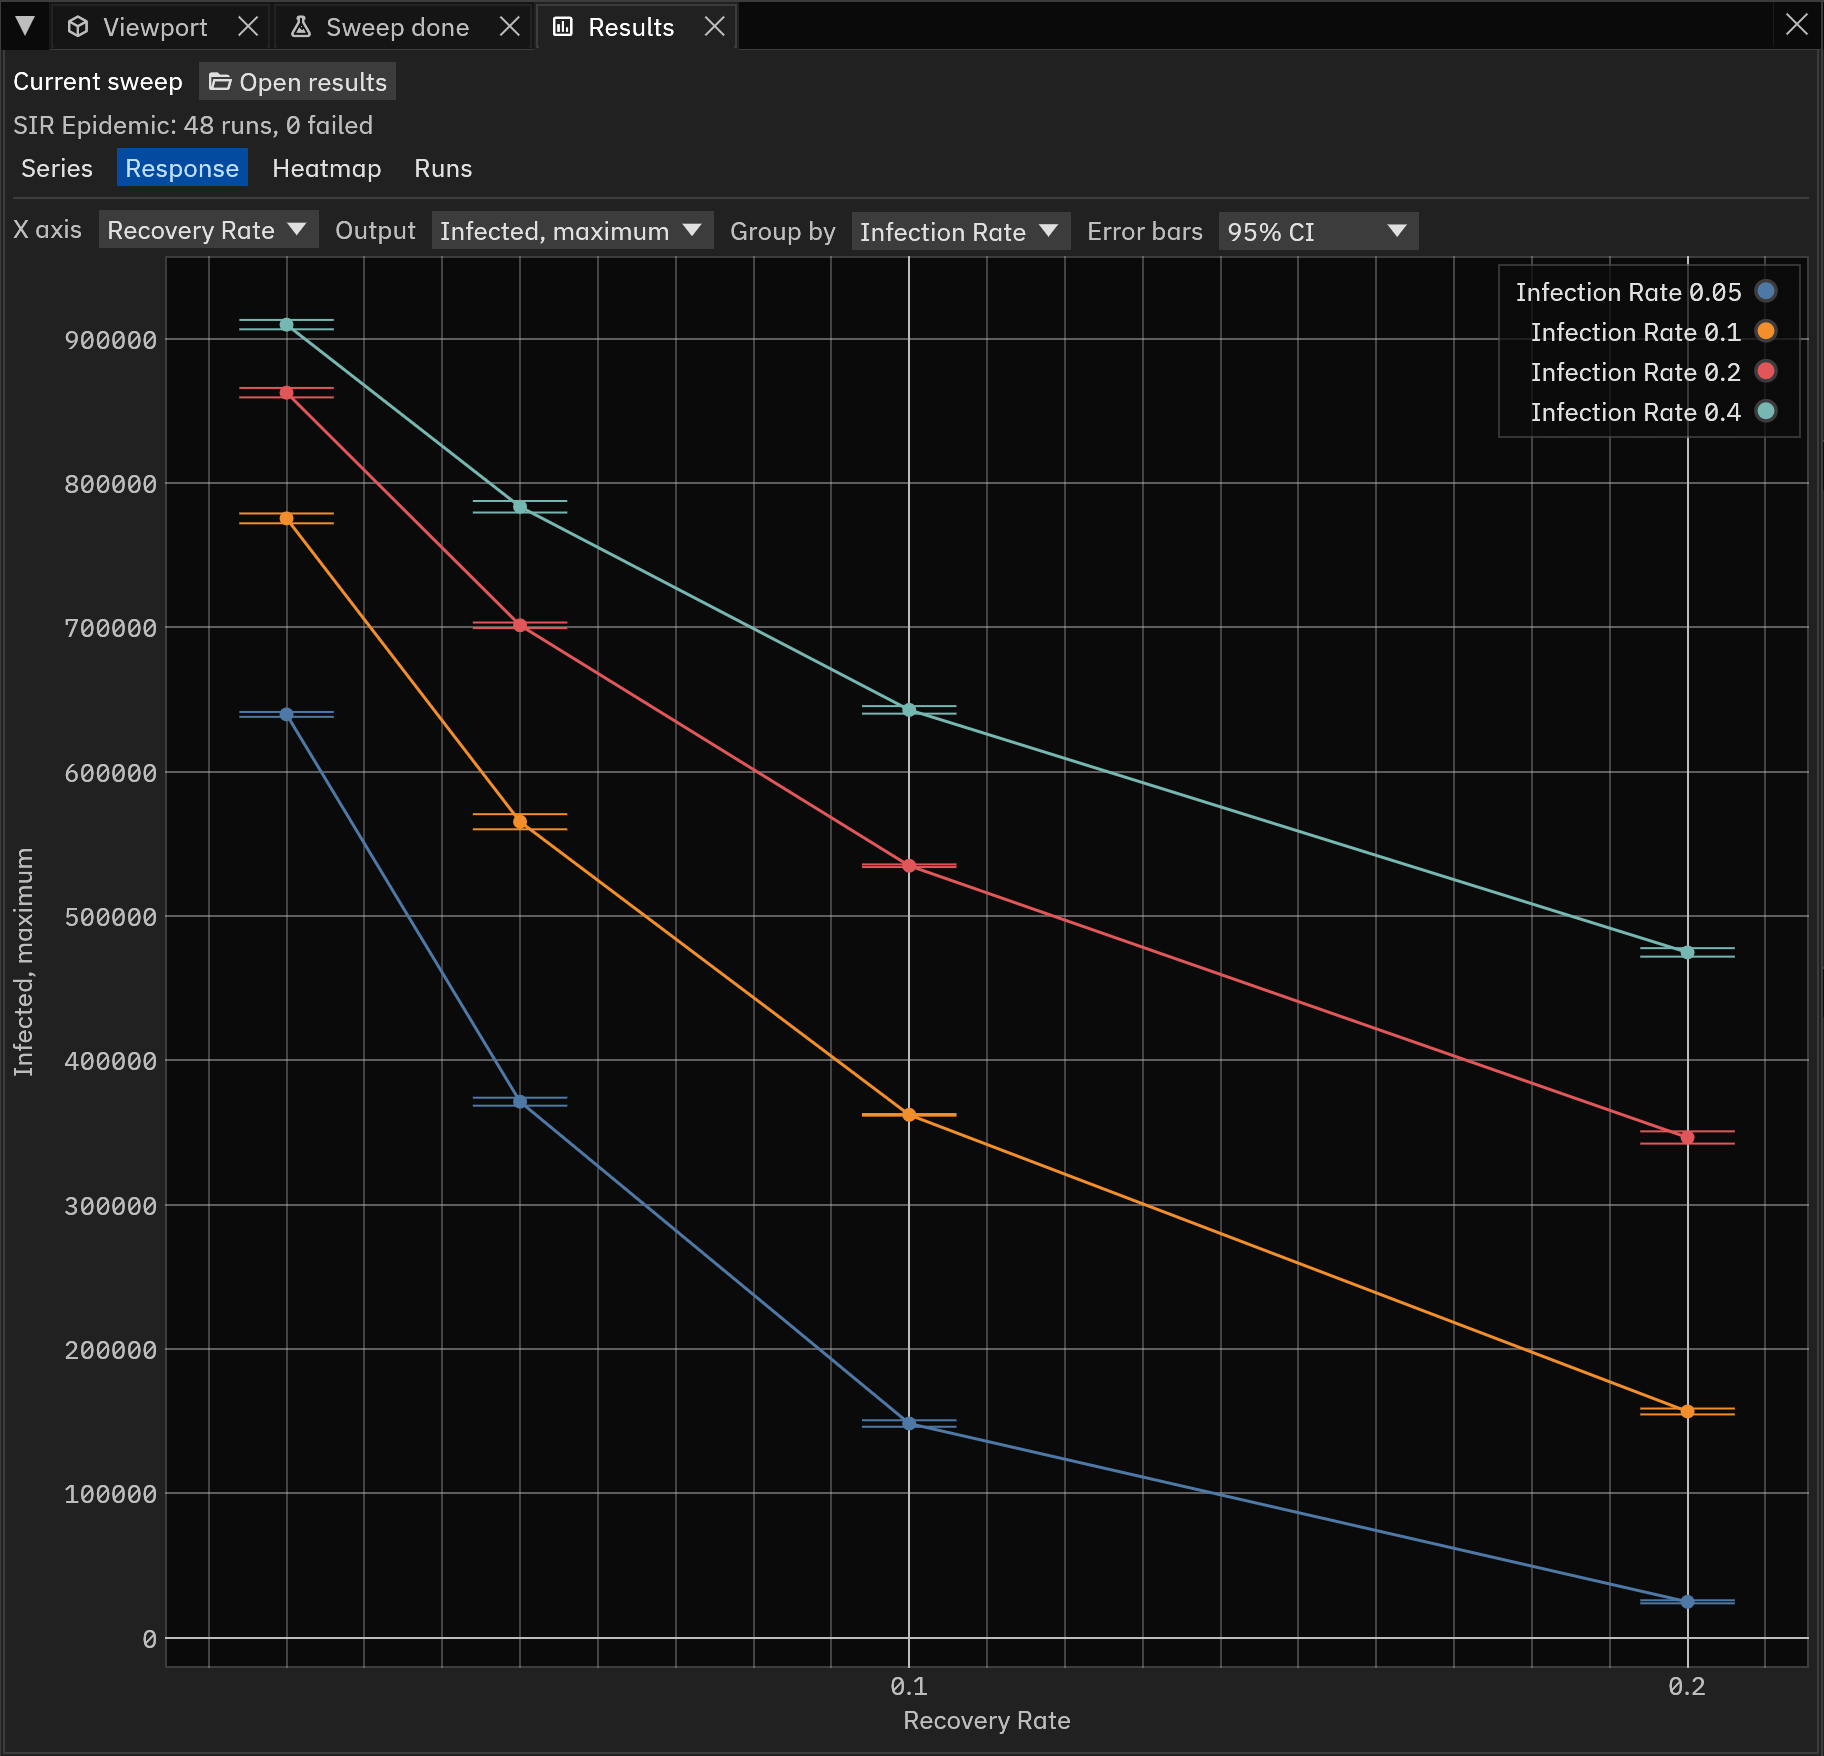
Task: Click the Sweep done flask icon
Action: (x=300, y=27)
